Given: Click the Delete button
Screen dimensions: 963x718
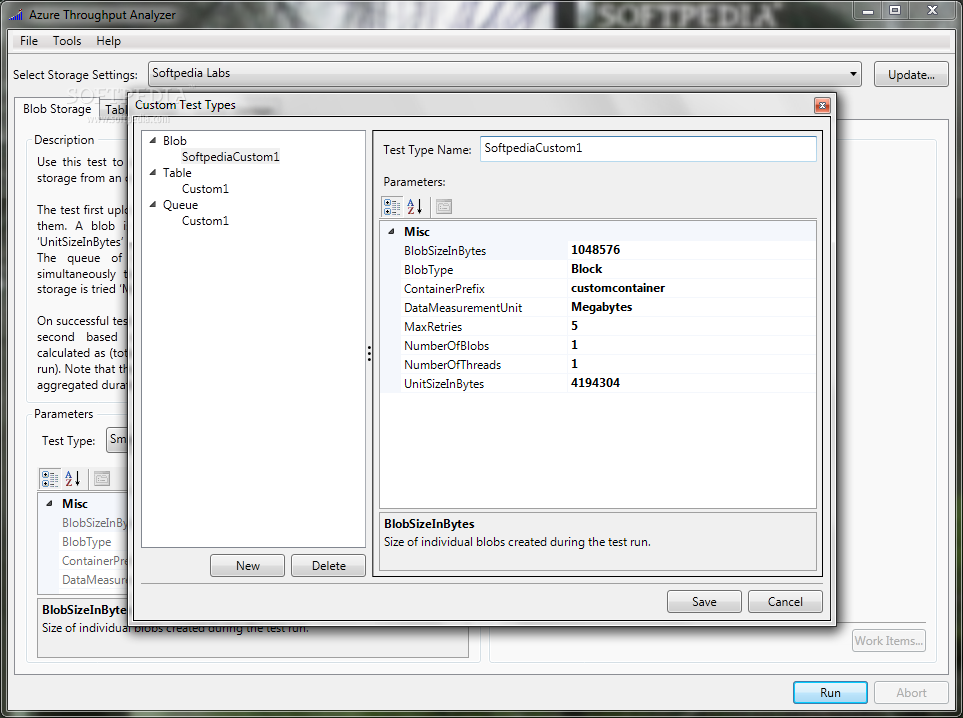Looking at the screenshot, I should point(329,566).
